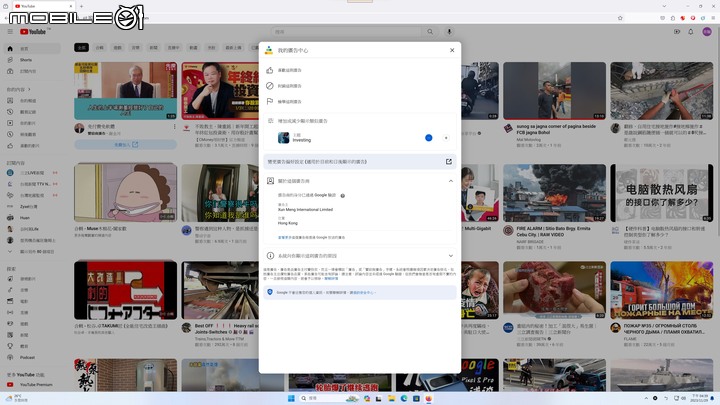
Task: Open the computer cooling fan video thumbnail
Action: coord(662,193)
